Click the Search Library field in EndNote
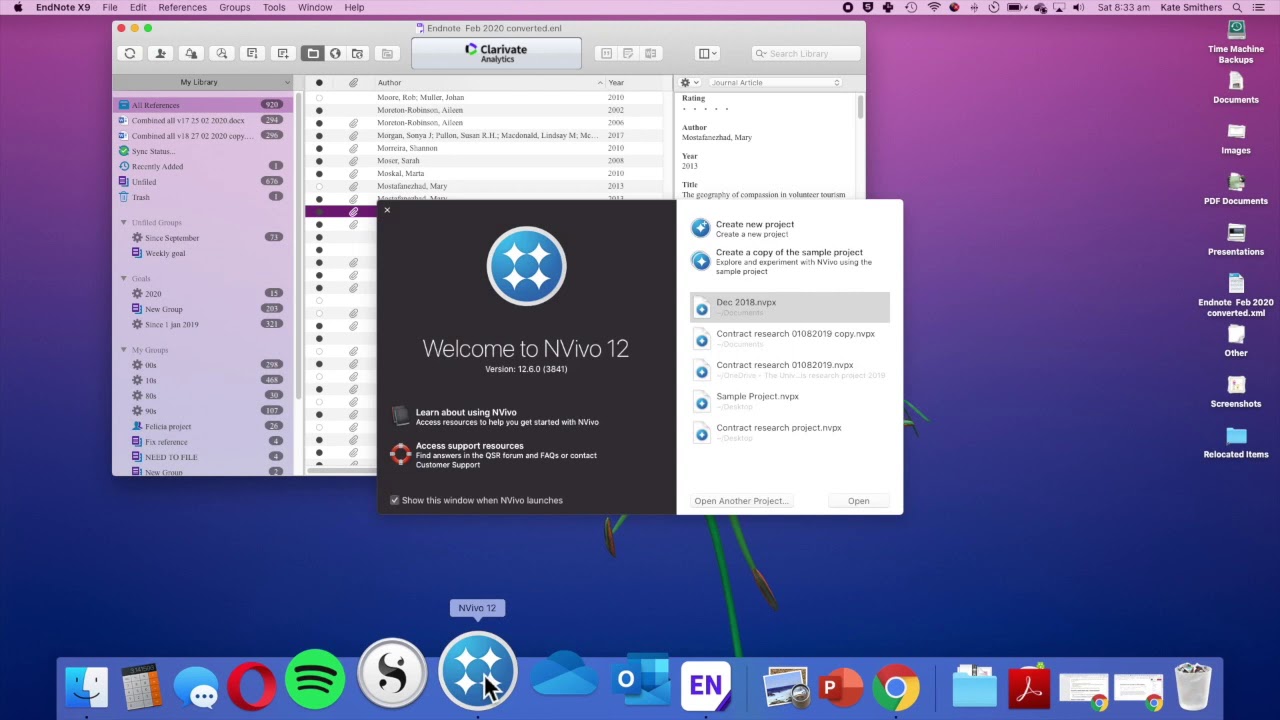This screenshot has height=720, width=1280. [805, 53]
